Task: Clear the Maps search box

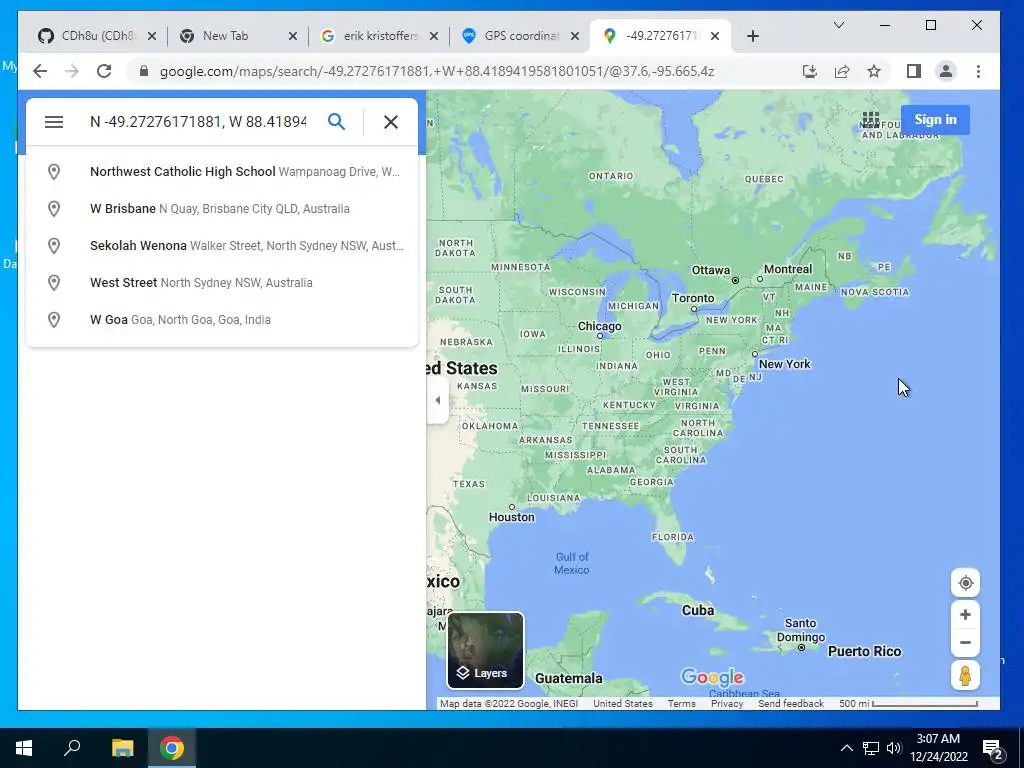Action: 391,122
